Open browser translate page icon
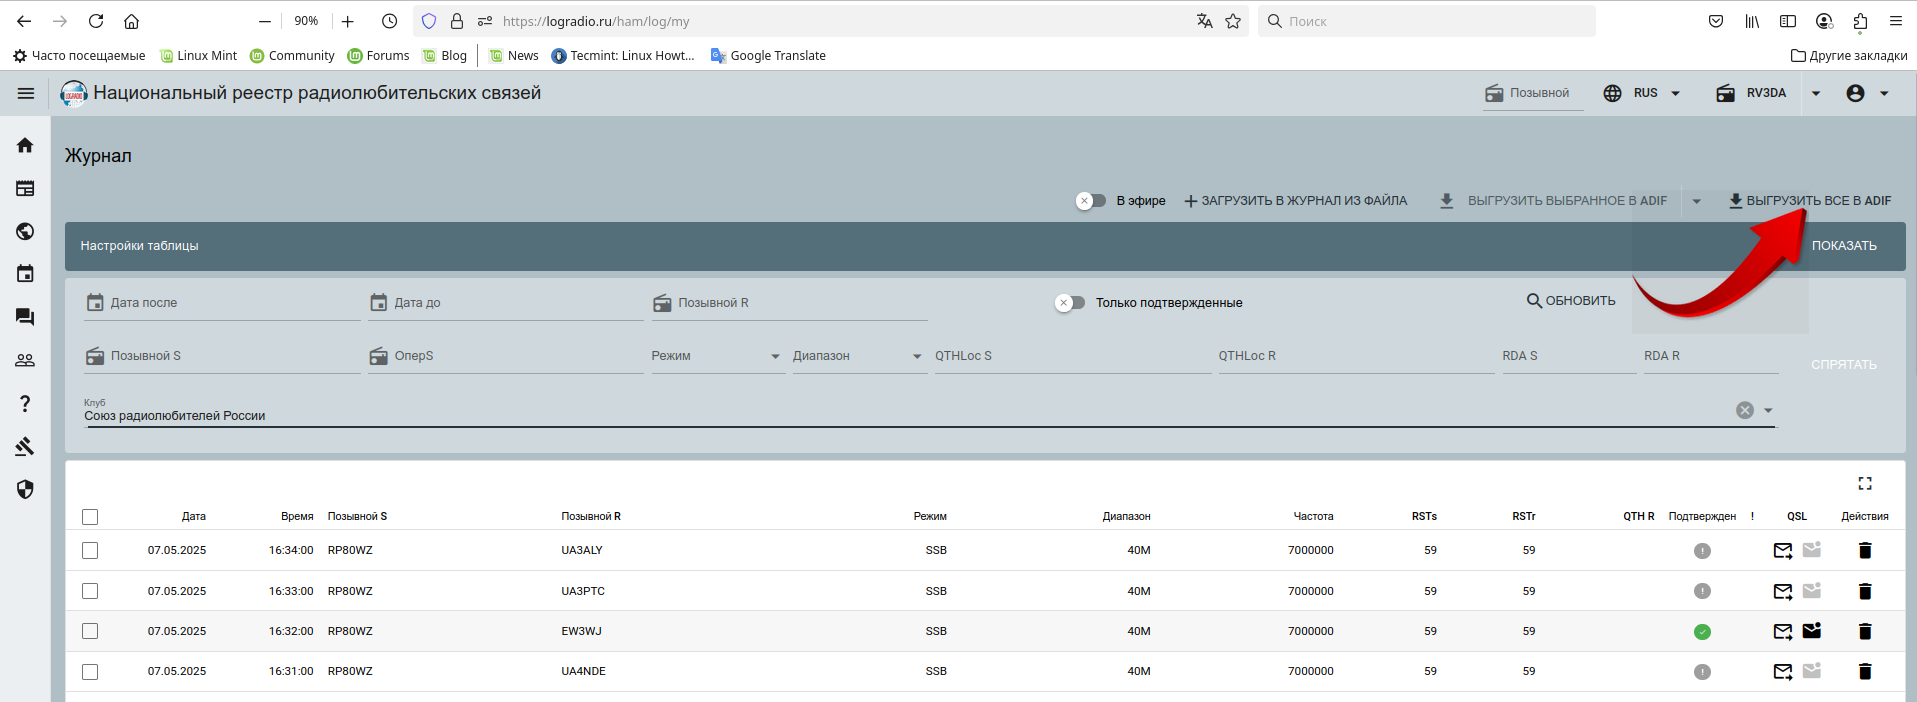Screen dimensions: 1917x702 click(1205, 21)
